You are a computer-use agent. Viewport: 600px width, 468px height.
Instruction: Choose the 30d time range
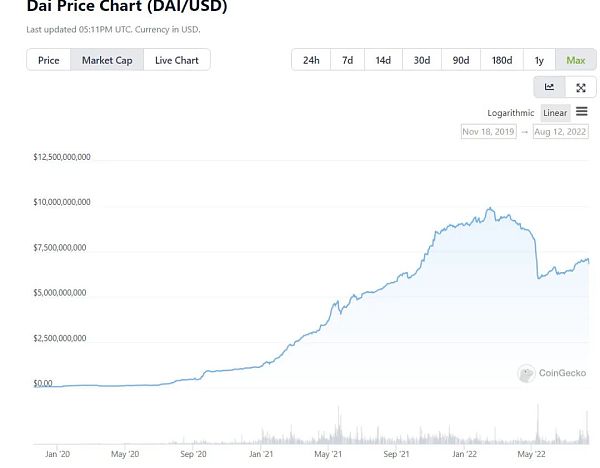(422, 60)
